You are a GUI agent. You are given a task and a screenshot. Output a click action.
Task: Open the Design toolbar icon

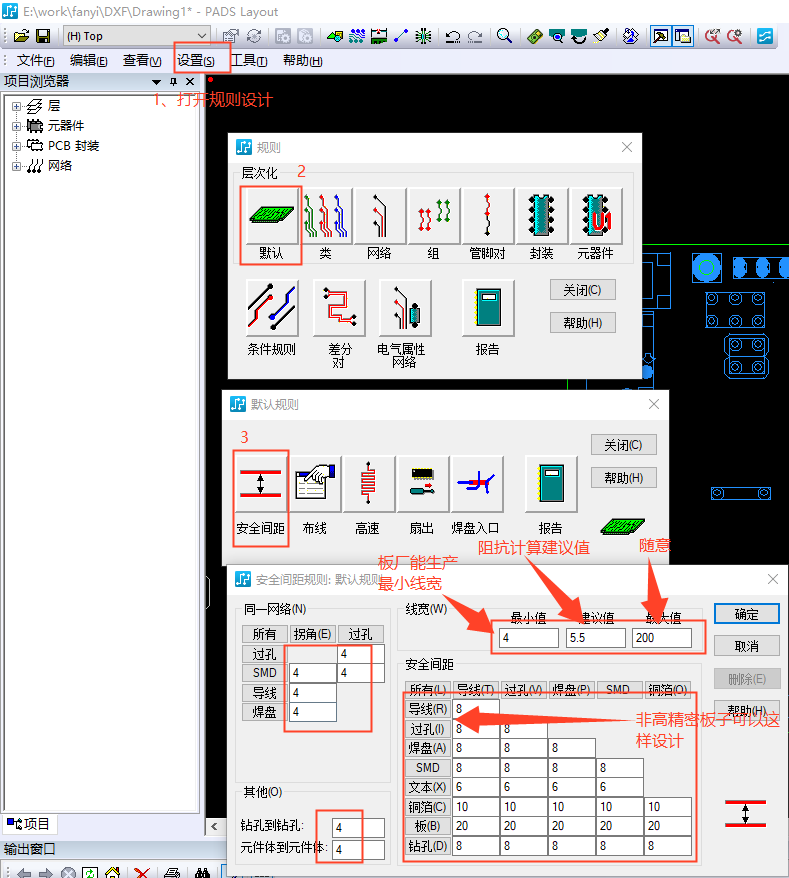[x=335, y=36]
